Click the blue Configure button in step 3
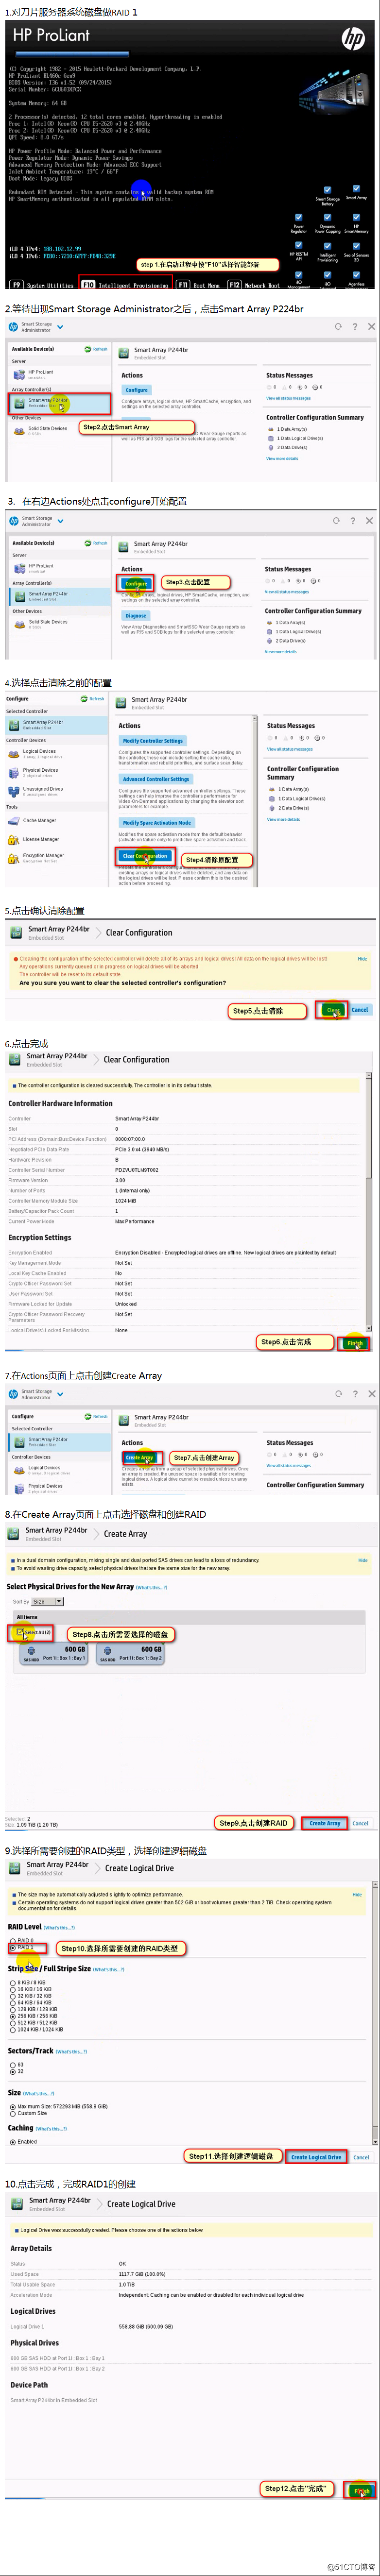The height and width of the screenshot is (2576, 380). pyautogui.click(x=136, y=583)
